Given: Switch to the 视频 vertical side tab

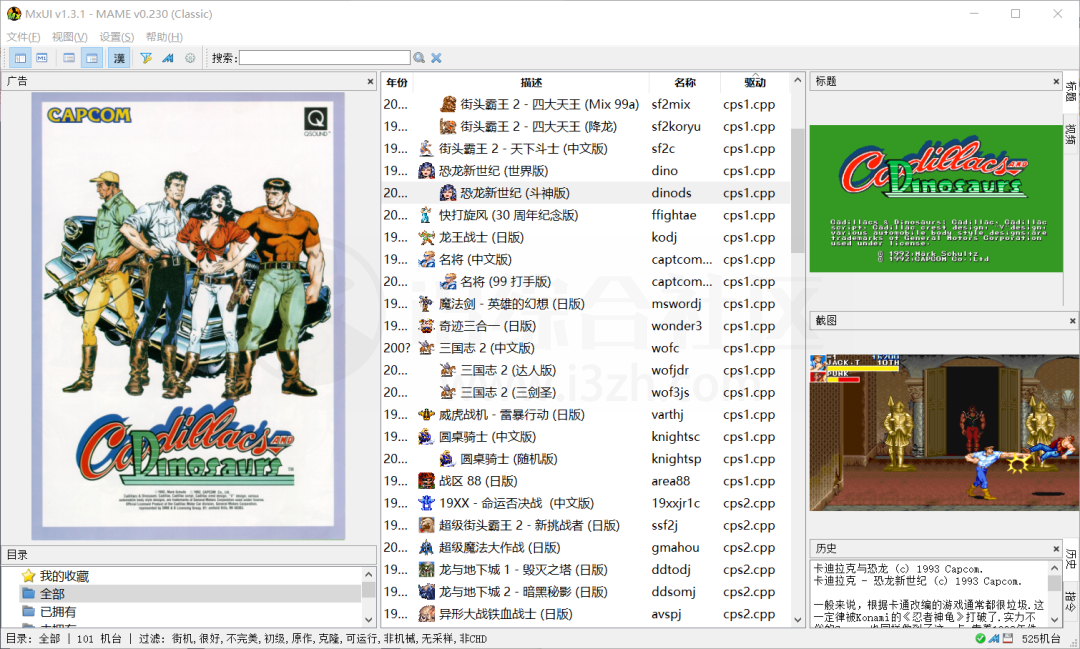Looking at the screenshot, I should click(x=1071, y=134).
